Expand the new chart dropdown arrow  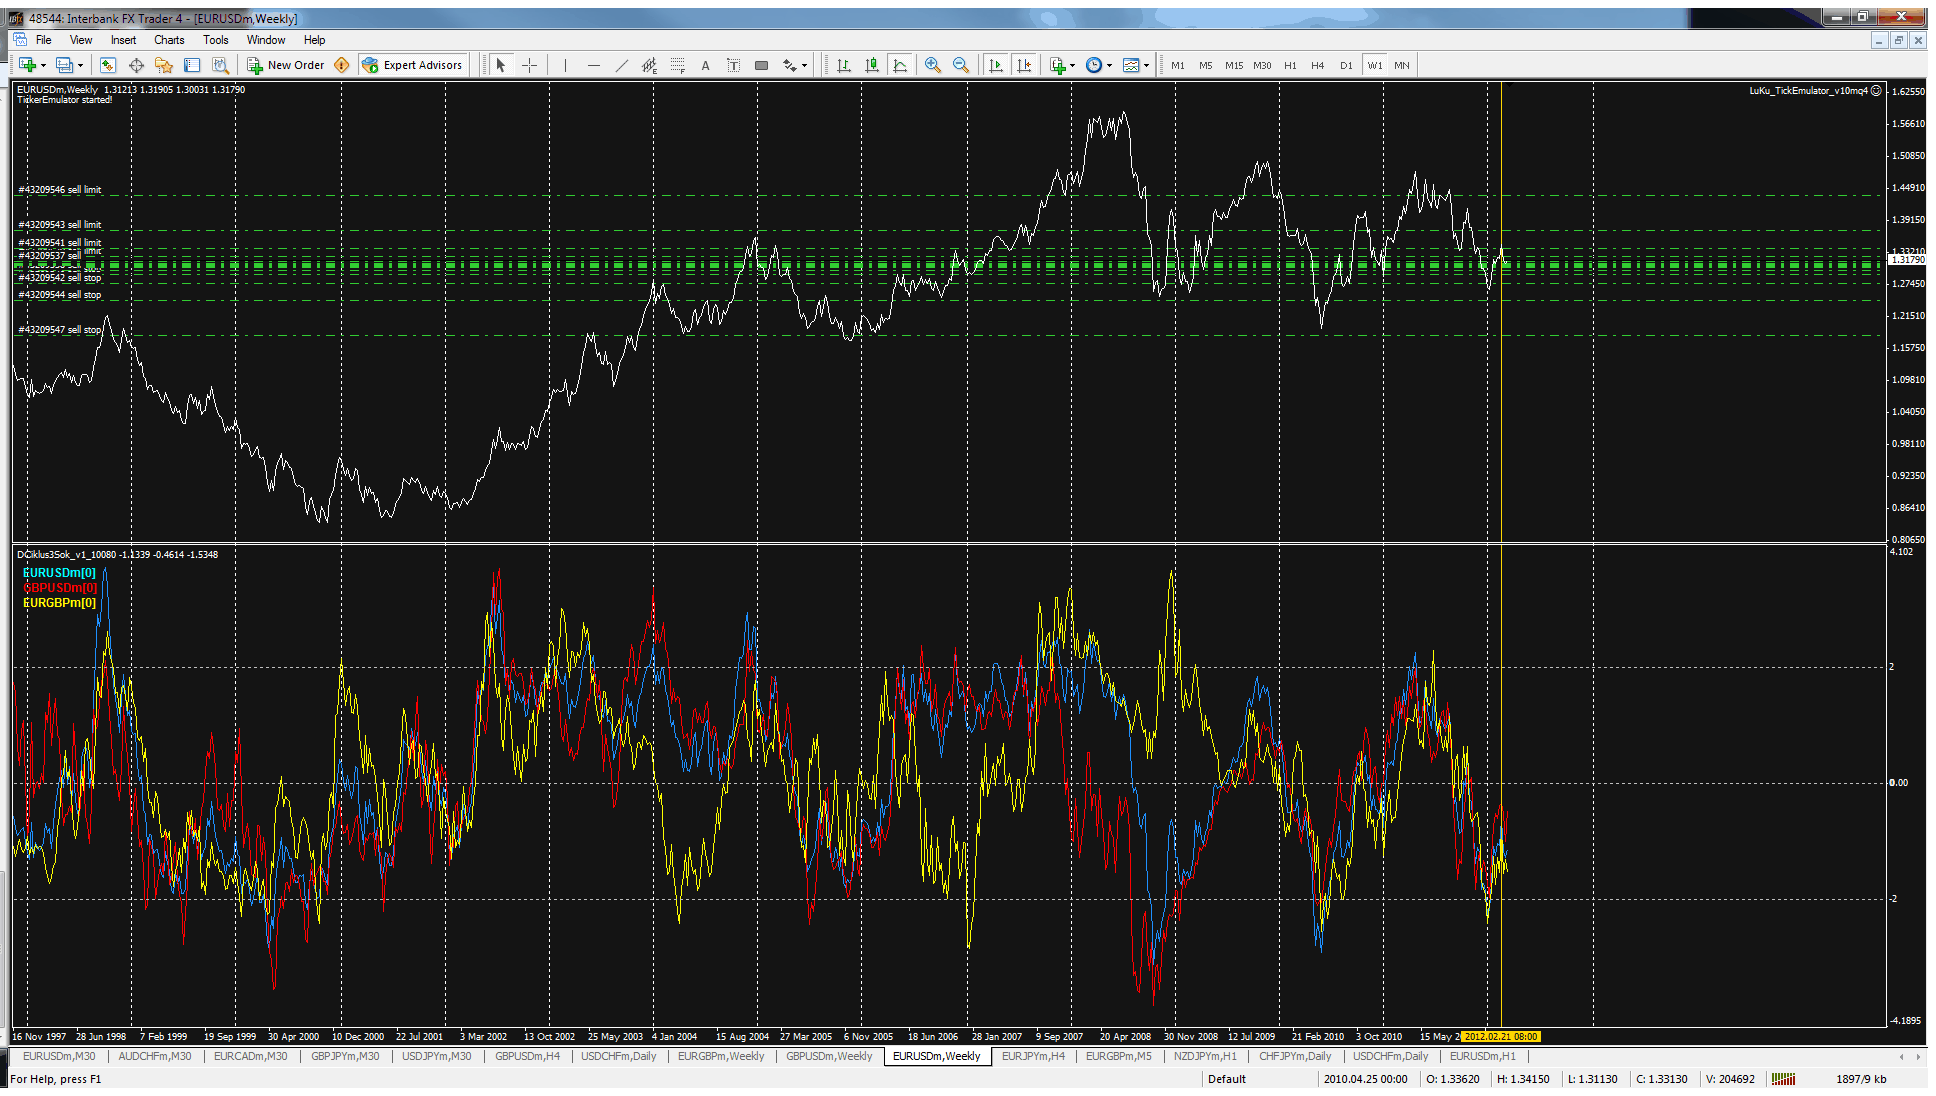pyautogui.click(x=43, y=65)
